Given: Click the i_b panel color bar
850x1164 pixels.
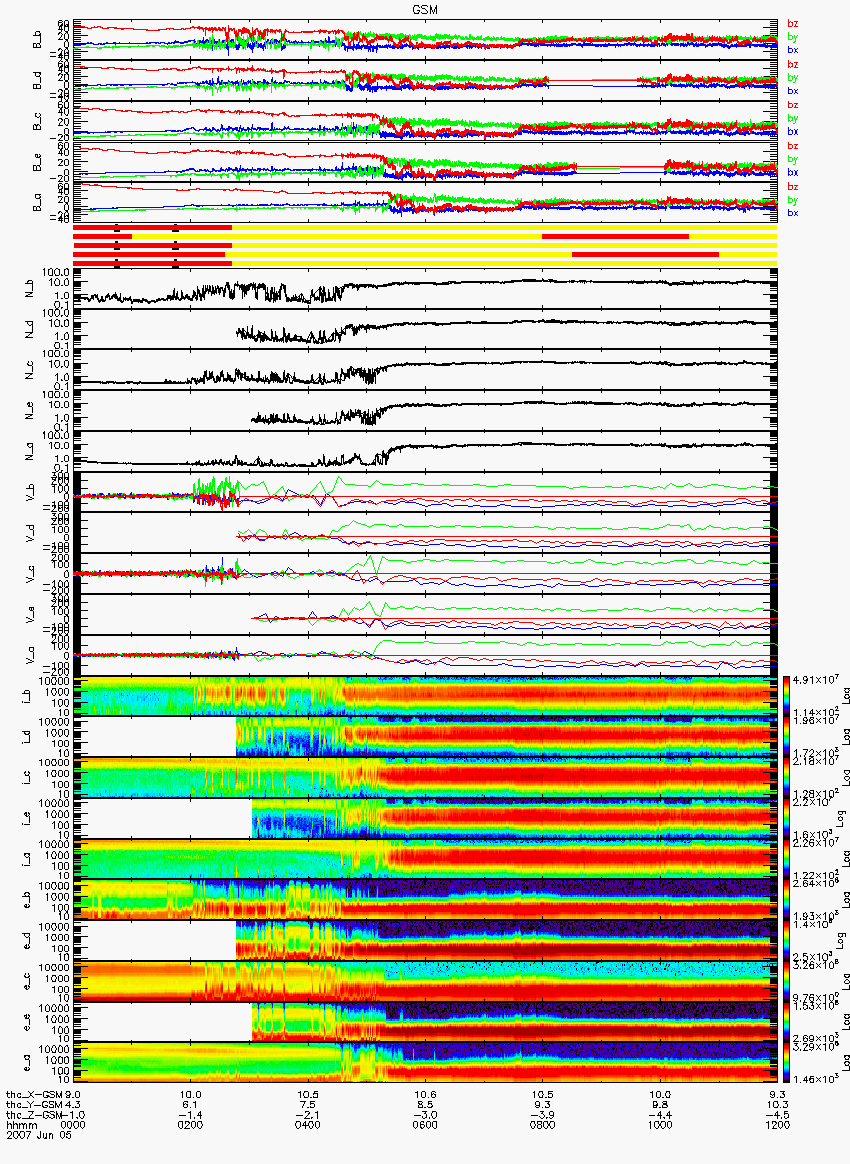Looking at the screenshot, I should click(786, 696).
